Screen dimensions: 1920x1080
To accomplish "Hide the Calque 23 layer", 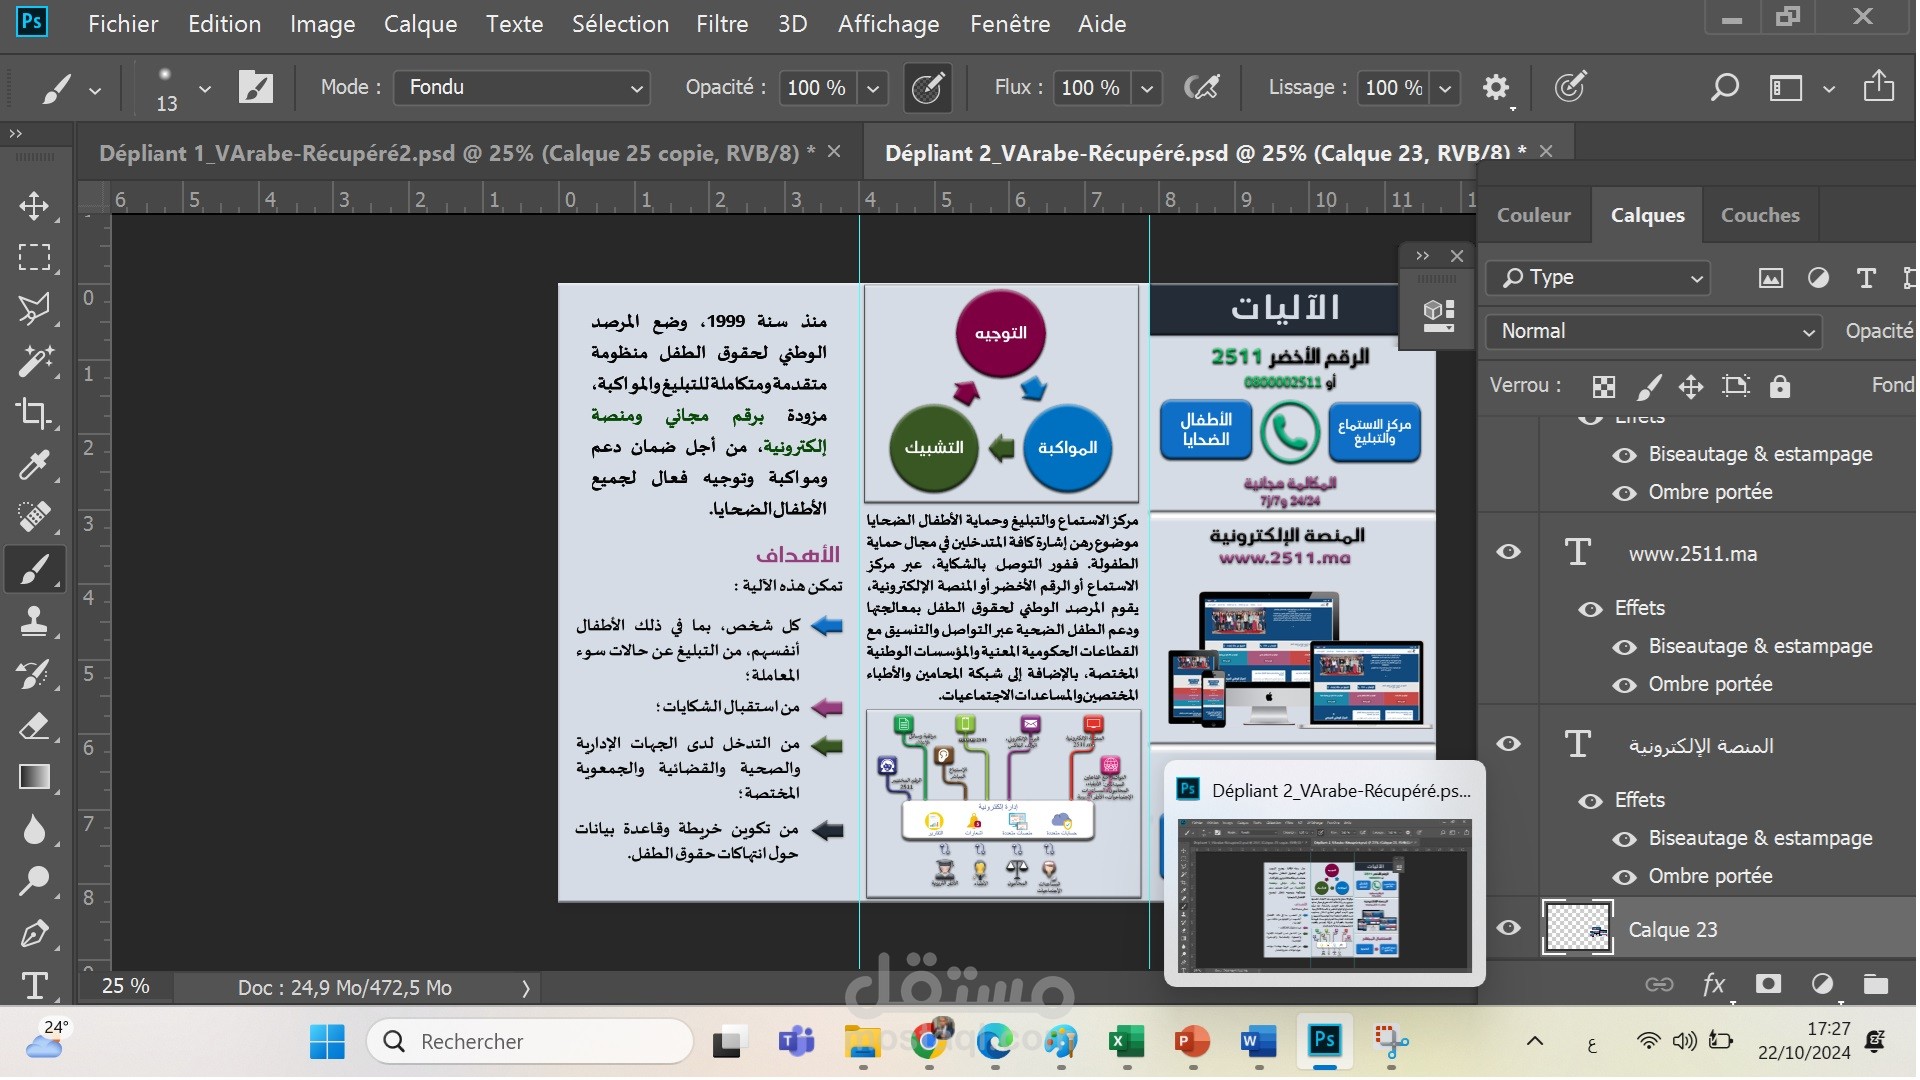I will 1509,928.
